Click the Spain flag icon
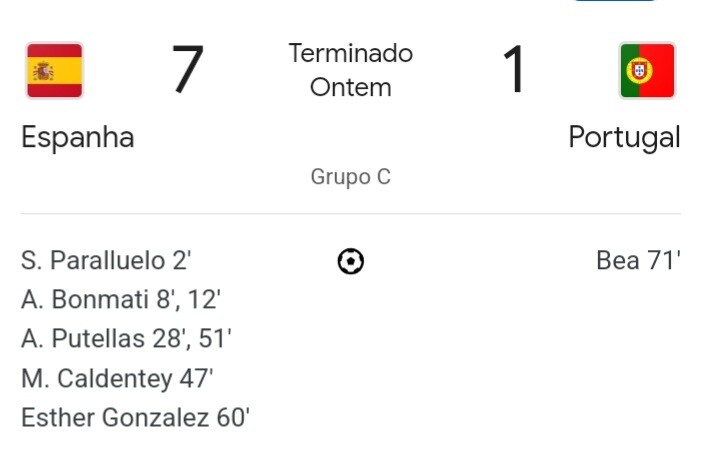 (55, 70)
